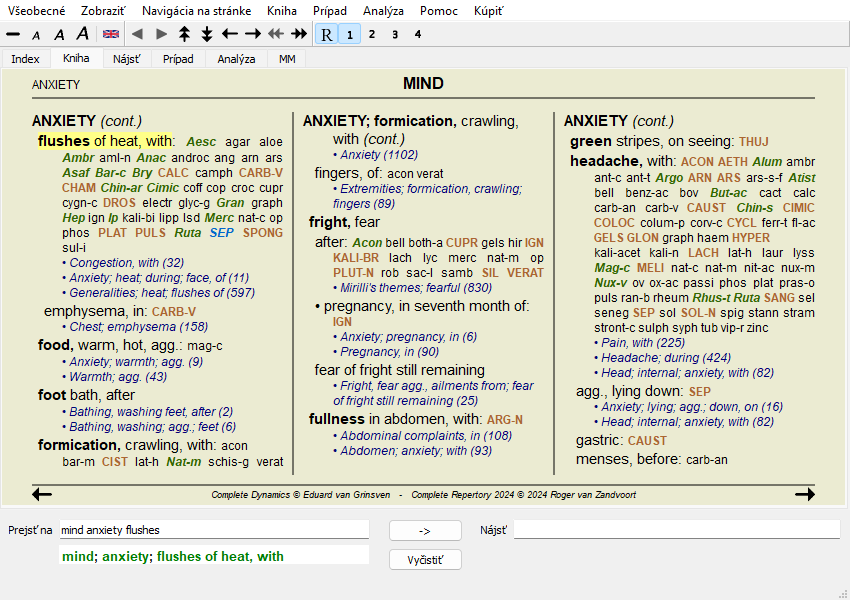Screen dimensions: 850x600
Task: Click the fast-forward double right arrow icon
Action: pyautogui.click(x=299, y=34)
